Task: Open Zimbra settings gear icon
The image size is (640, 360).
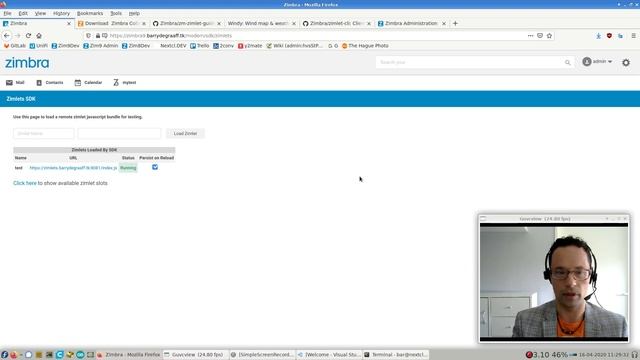Action: coord(626,62)
